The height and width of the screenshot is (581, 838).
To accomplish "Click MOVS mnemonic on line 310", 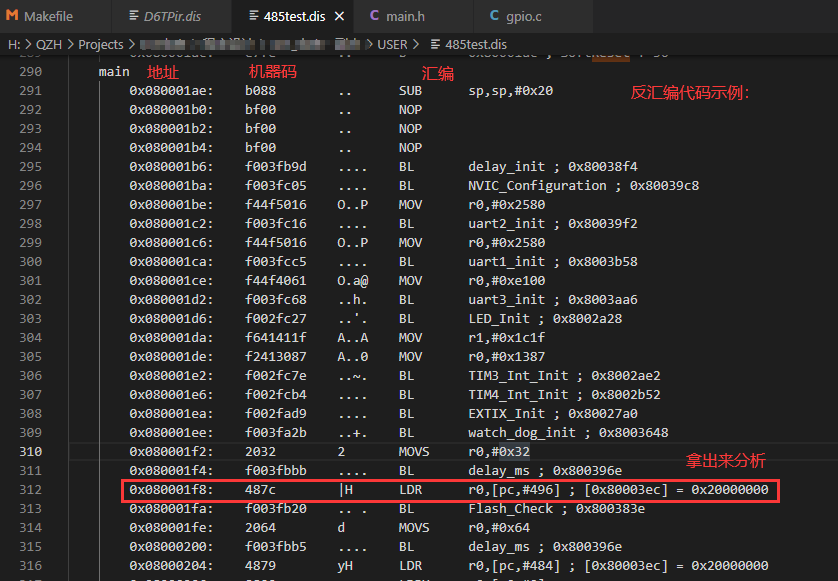I will [x=414, y=452].
